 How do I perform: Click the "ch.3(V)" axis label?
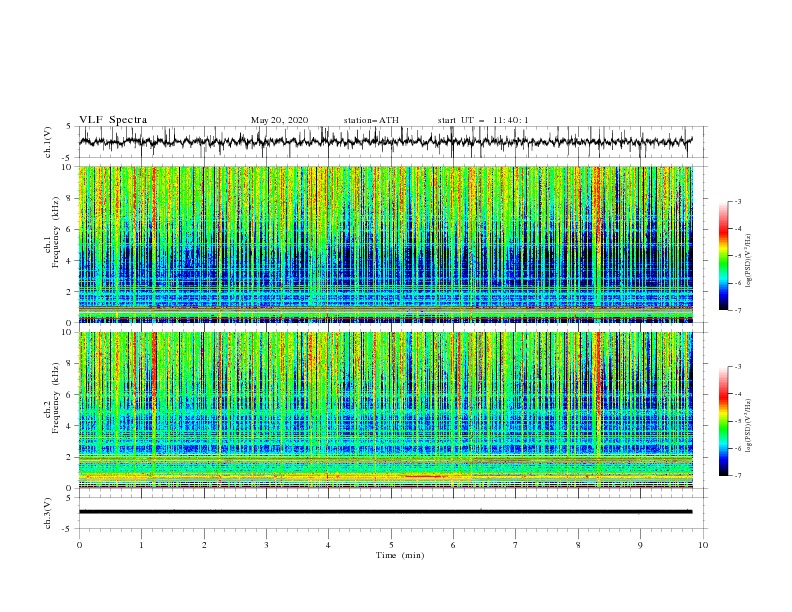pyautogui.click(x=47, y=513)
